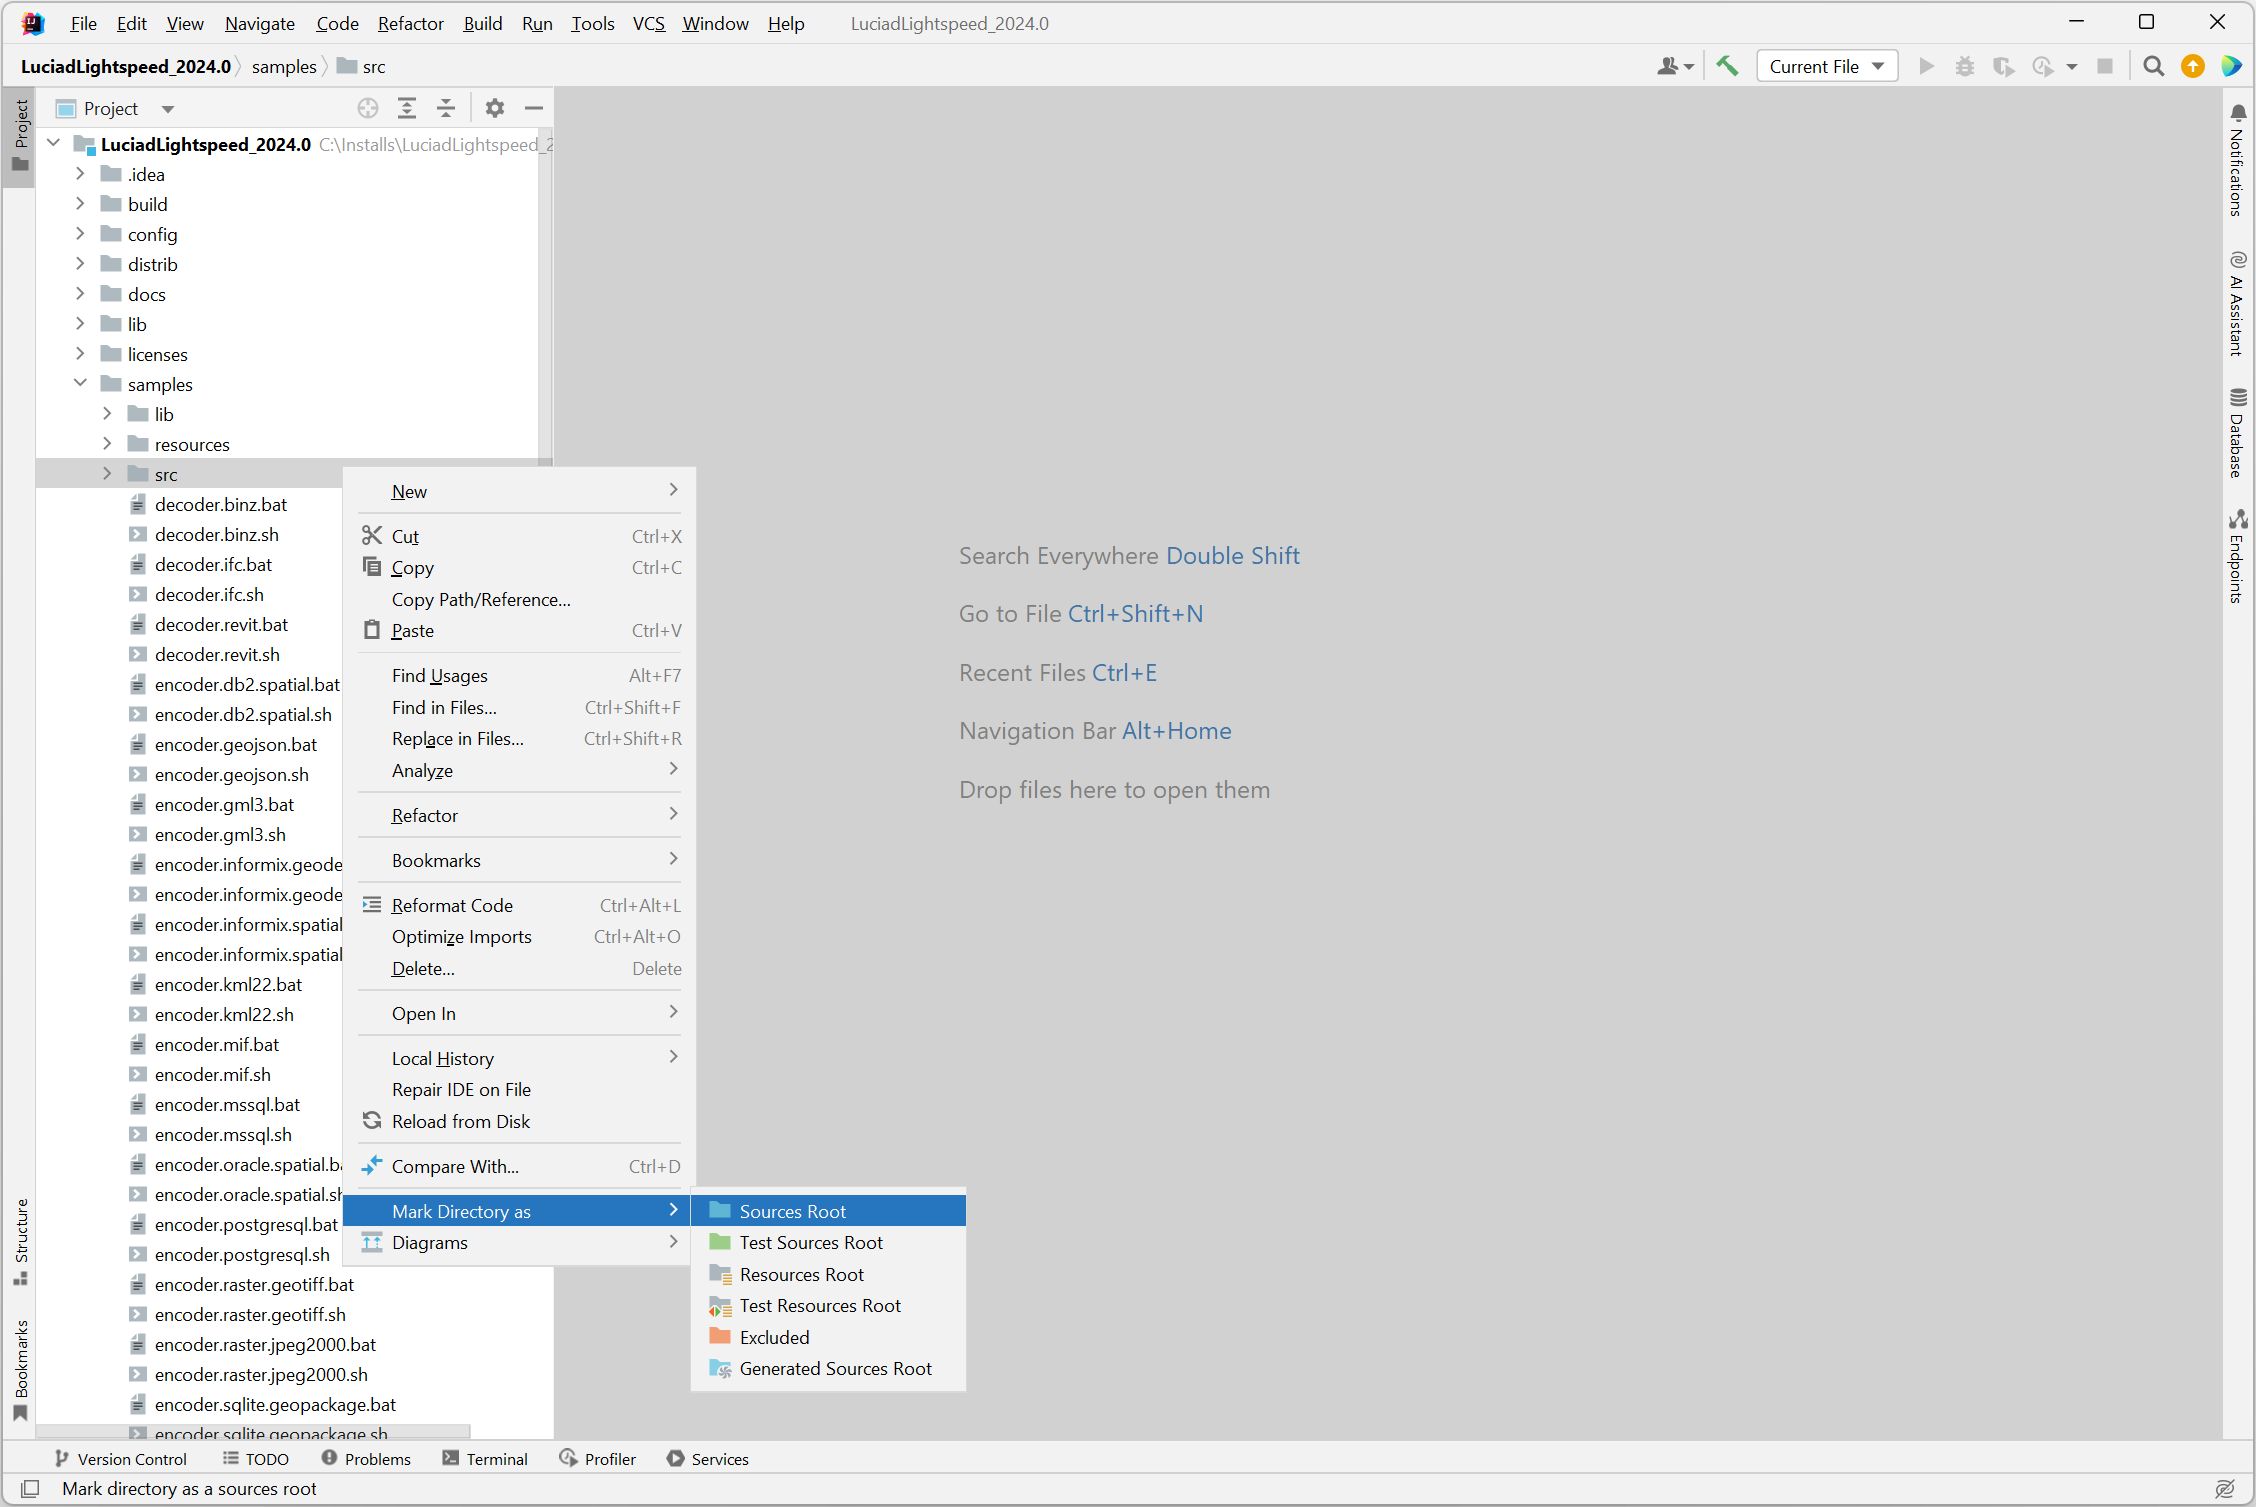
Task: Open the VCS menu
Action: point(648,23)
